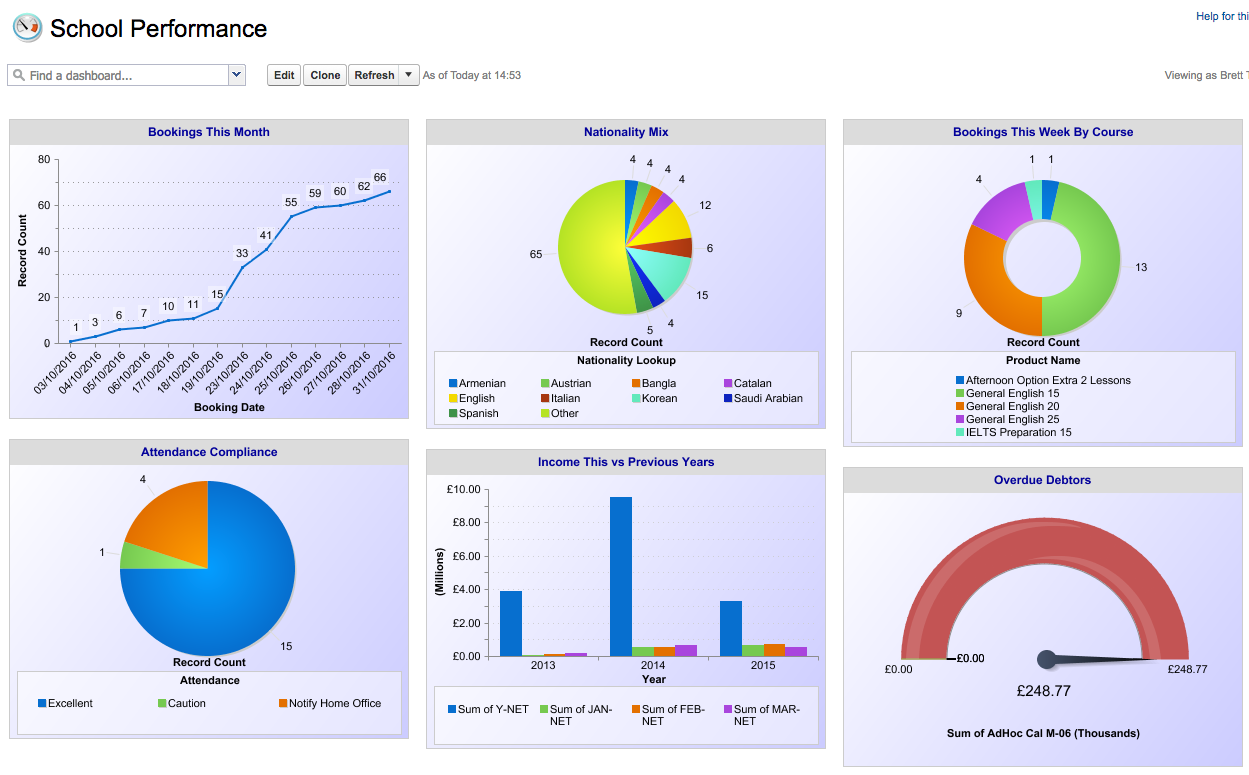1249x775 pixels.
Task: Click the School Performance dashboard logo icon
Action: pos(27,28)
